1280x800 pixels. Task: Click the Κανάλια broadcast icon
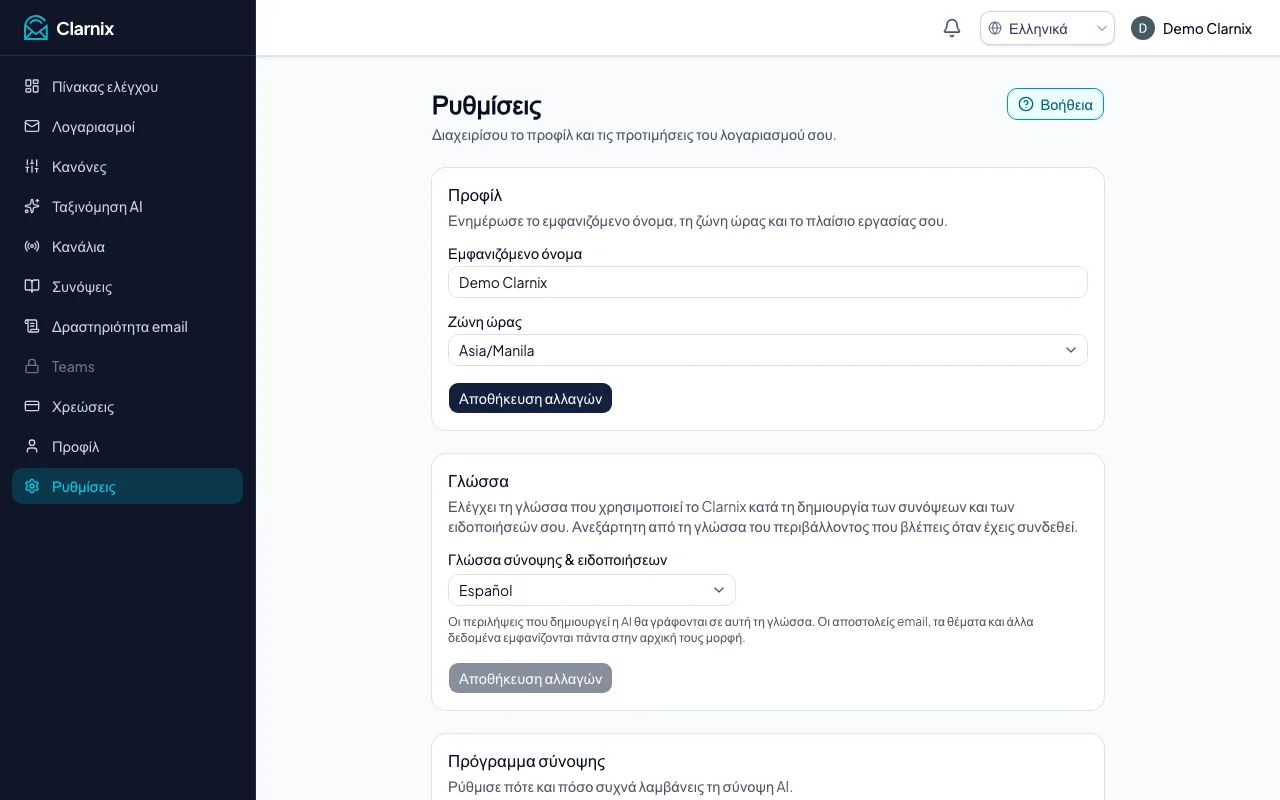32,246
